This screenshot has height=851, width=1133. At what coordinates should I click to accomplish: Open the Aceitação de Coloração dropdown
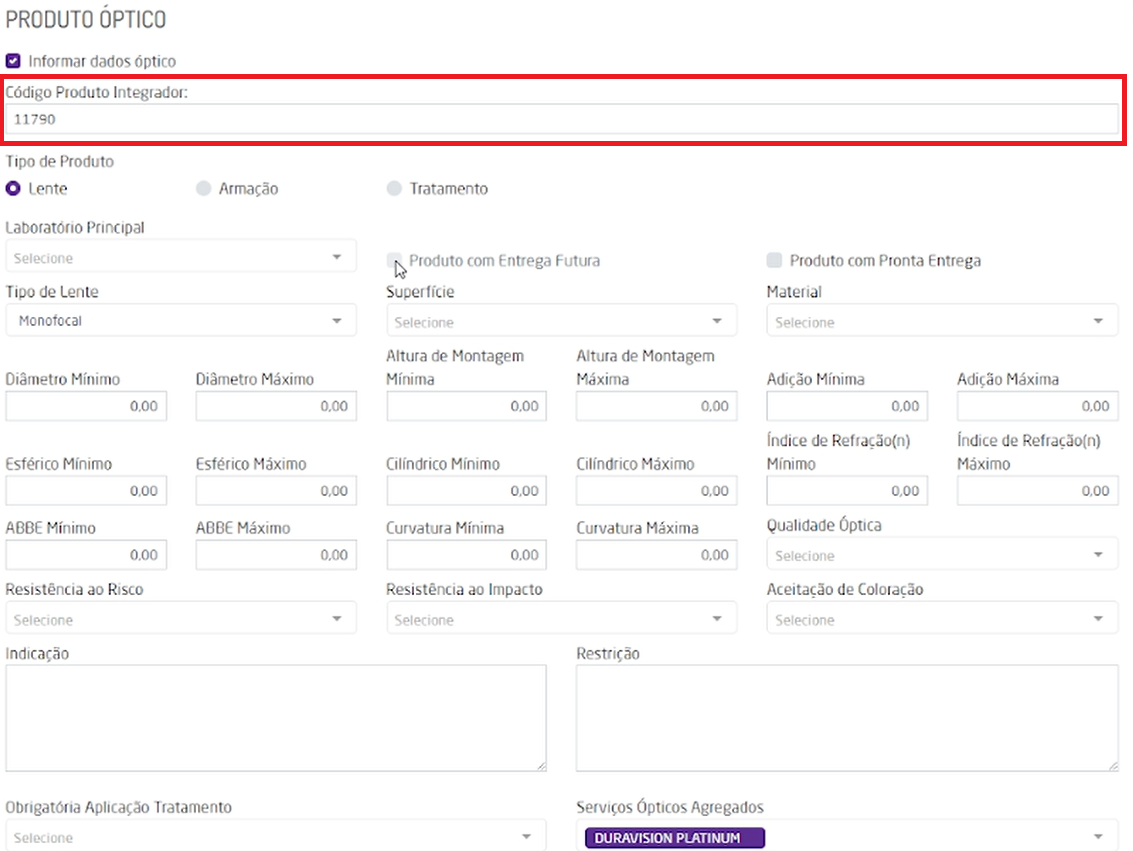pos(942,620)
